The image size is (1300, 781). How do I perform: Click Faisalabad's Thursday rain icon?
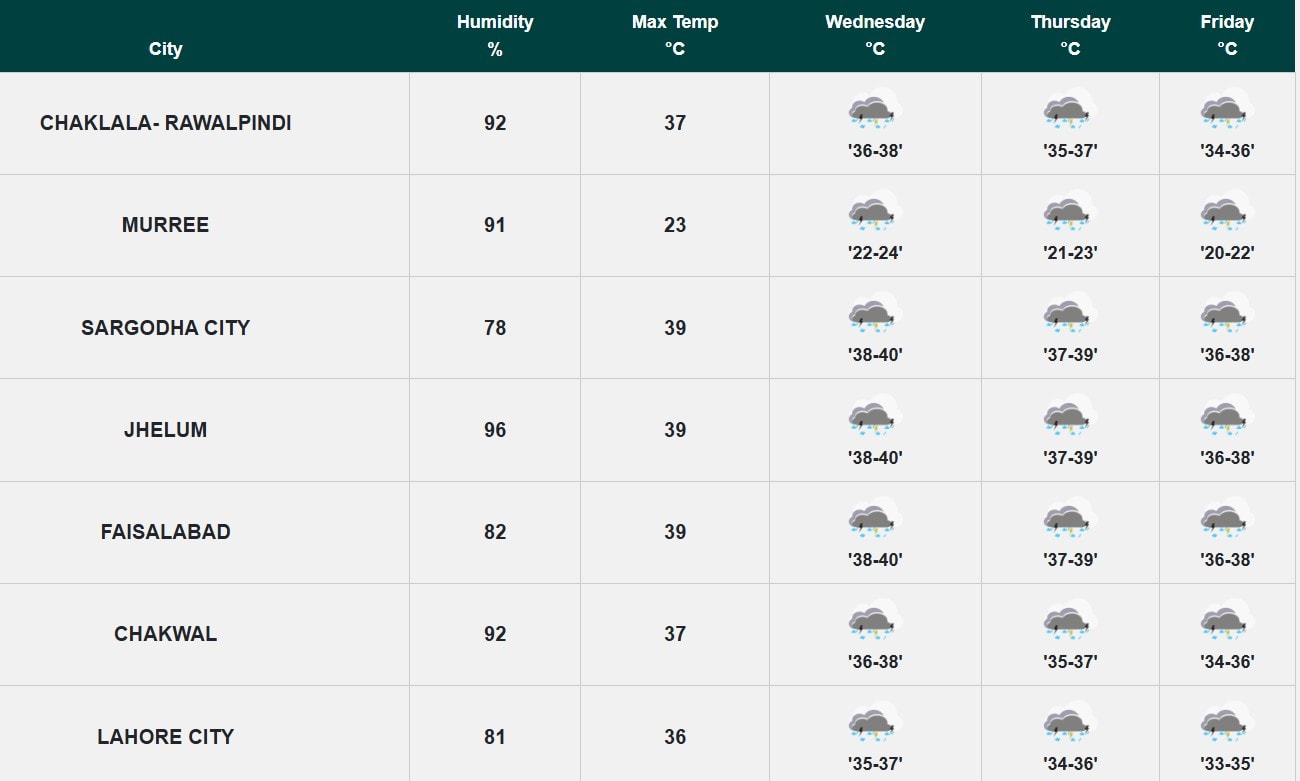tap(1070, 520)
